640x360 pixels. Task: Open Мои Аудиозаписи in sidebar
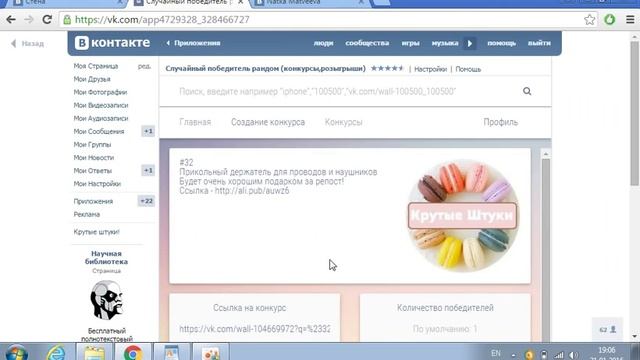click(x=101, y=118)
